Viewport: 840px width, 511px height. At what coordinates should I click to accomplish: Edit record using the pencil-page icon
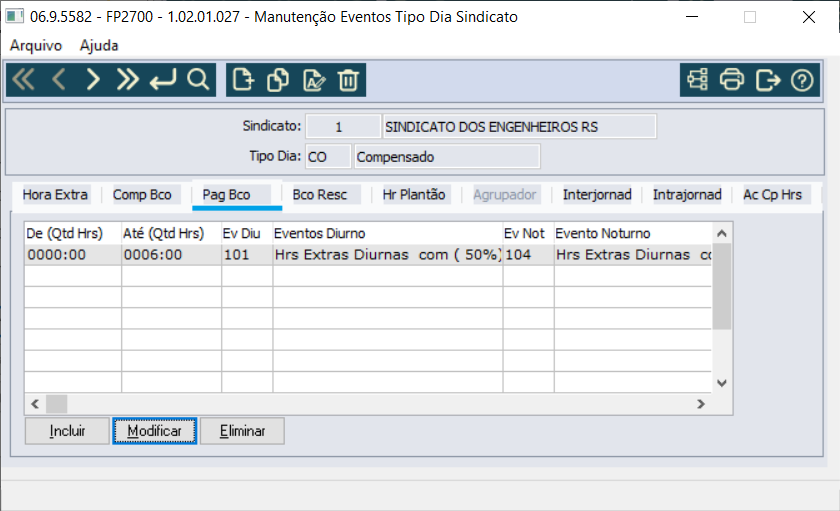tap(313, 80)
